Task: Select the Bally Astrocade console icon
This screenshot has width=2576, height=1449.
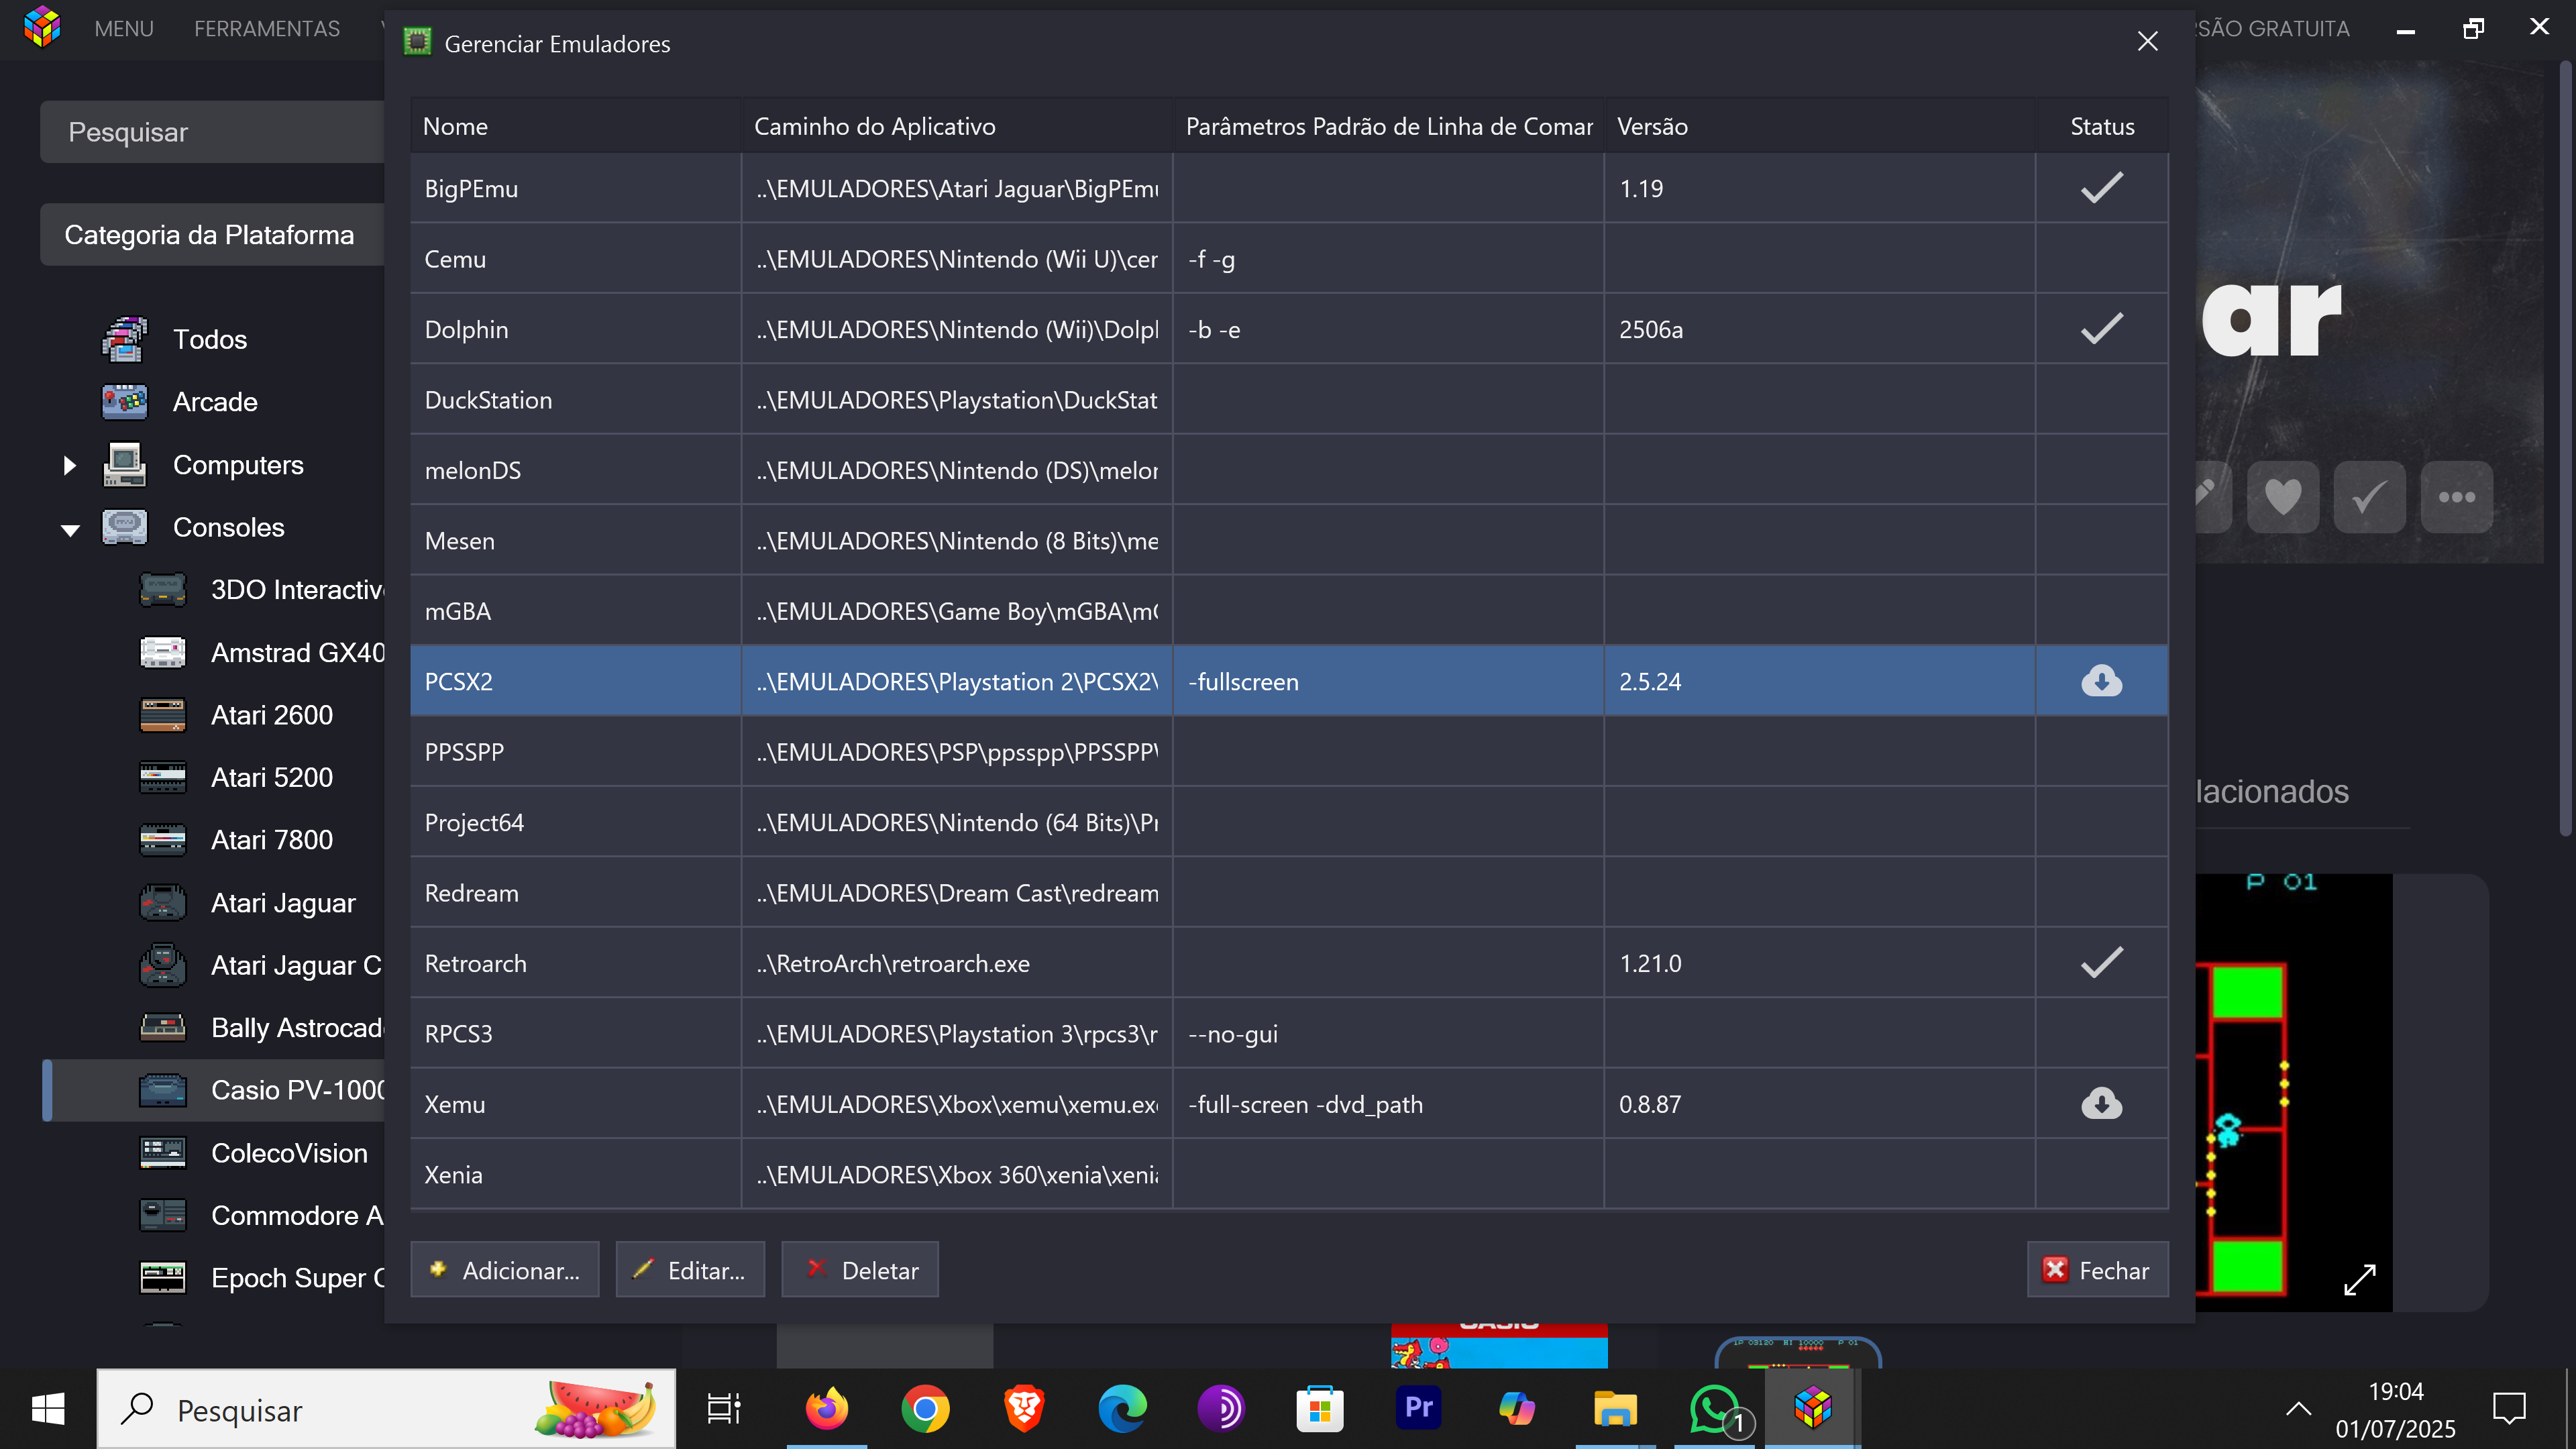Action: point(162,1028)
